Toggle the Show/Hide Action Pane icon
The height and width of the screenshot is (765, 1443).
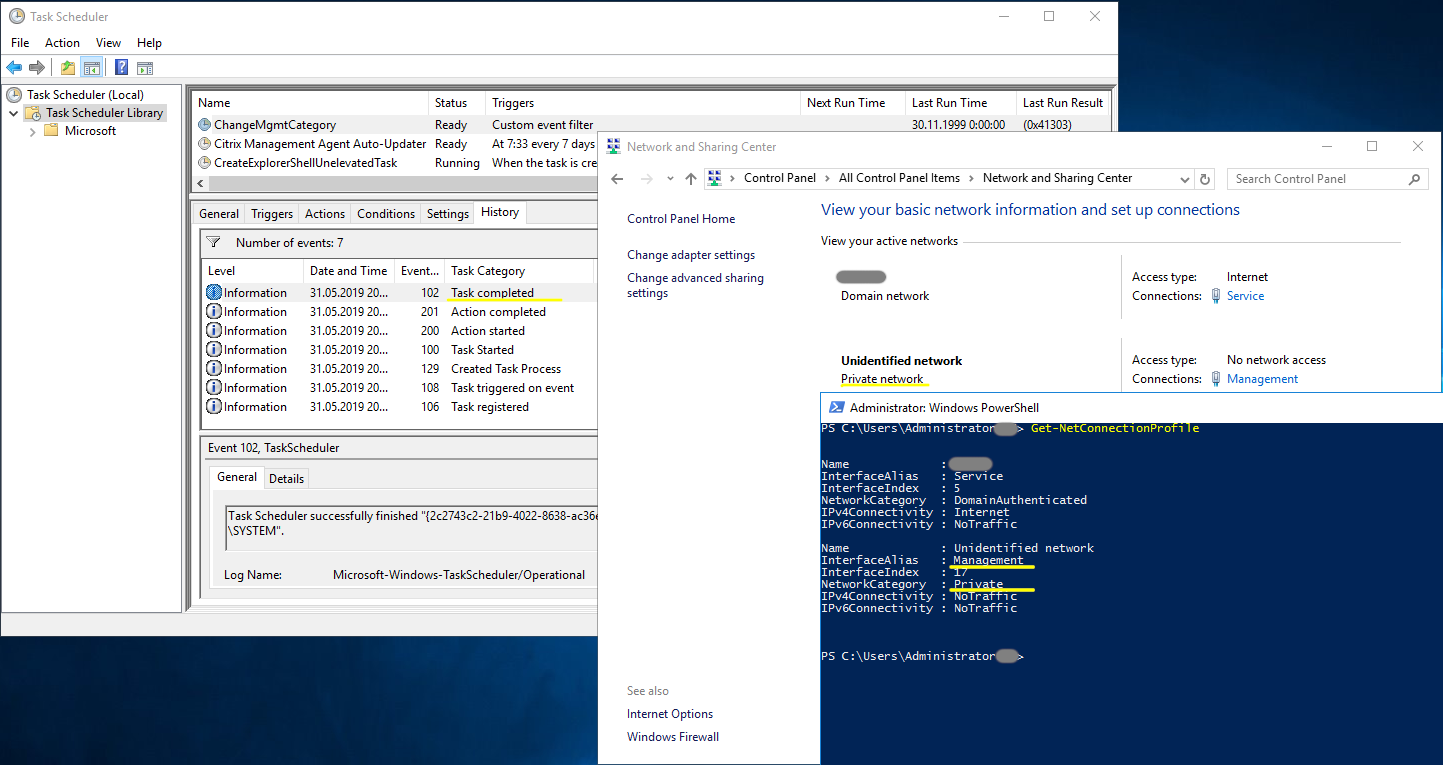point(145,68)
